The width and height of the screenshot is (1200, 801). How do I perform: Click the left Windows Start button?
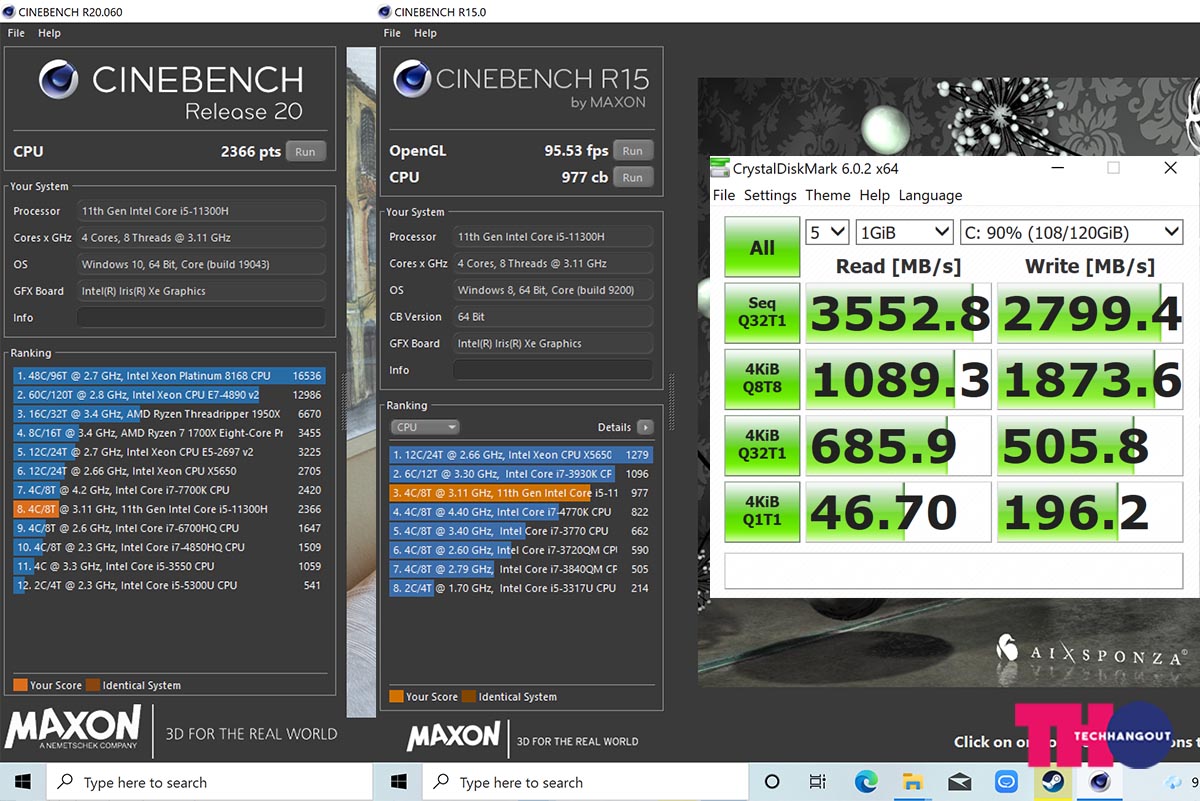22,782
